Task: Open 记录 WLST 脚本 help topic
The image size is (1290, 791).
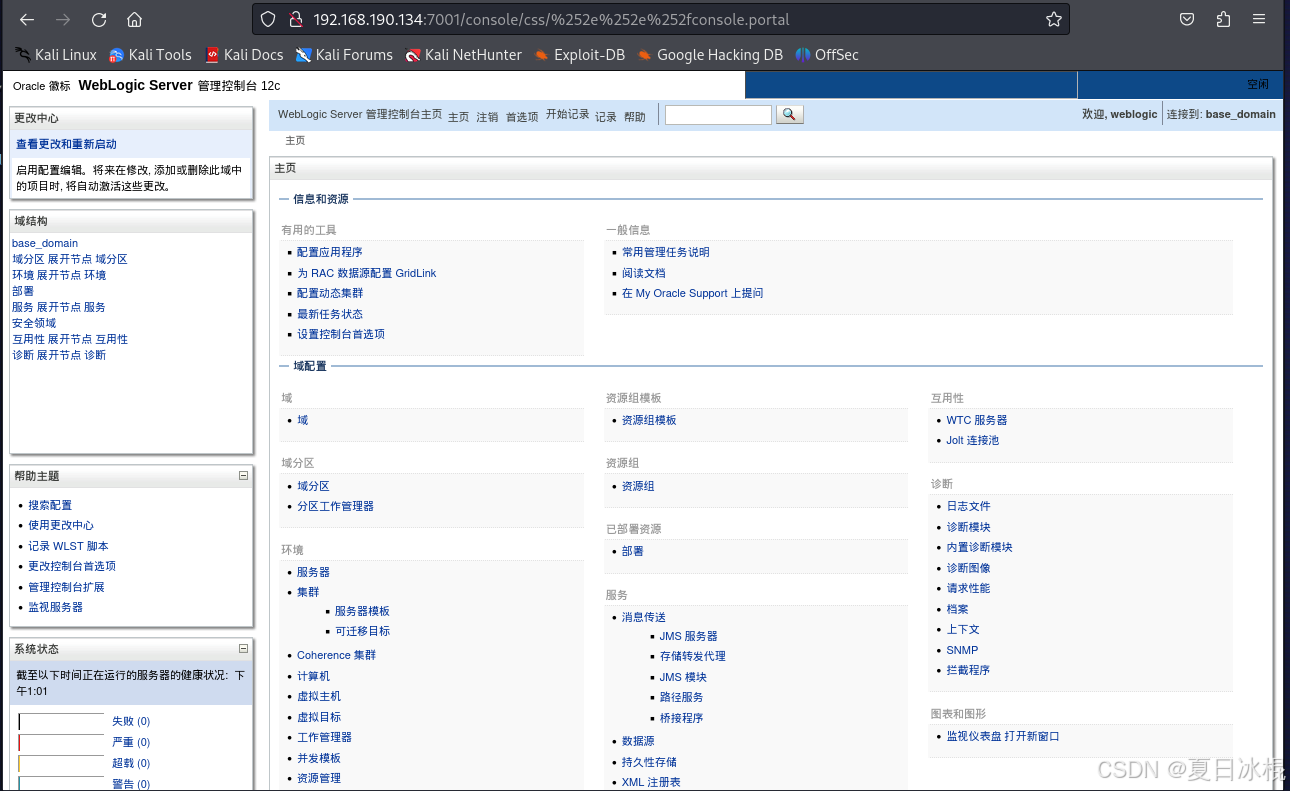Action: 68,546
